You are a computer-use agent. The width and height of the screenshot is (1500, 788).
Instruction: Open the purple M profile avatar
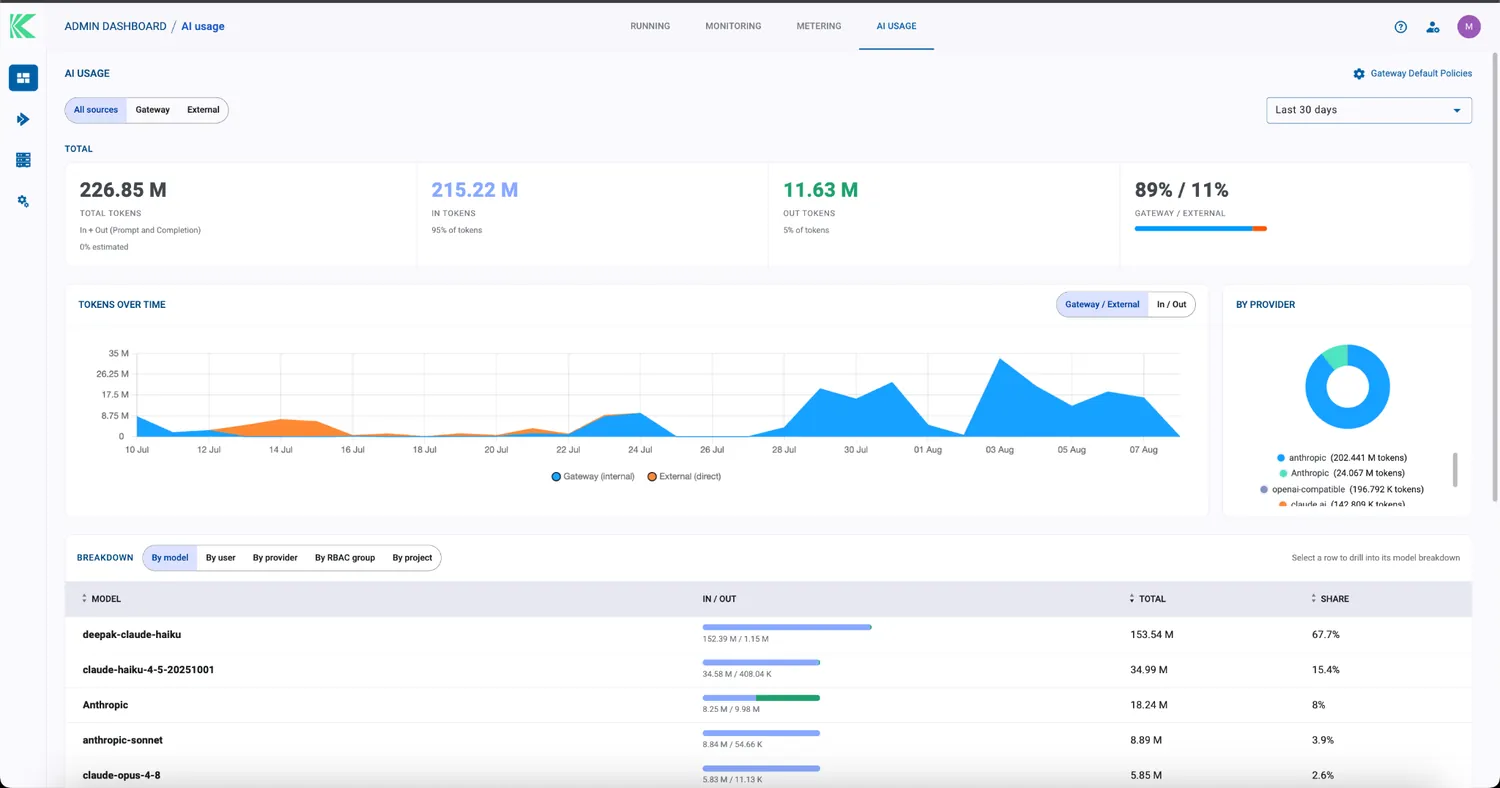point(1468,27)
